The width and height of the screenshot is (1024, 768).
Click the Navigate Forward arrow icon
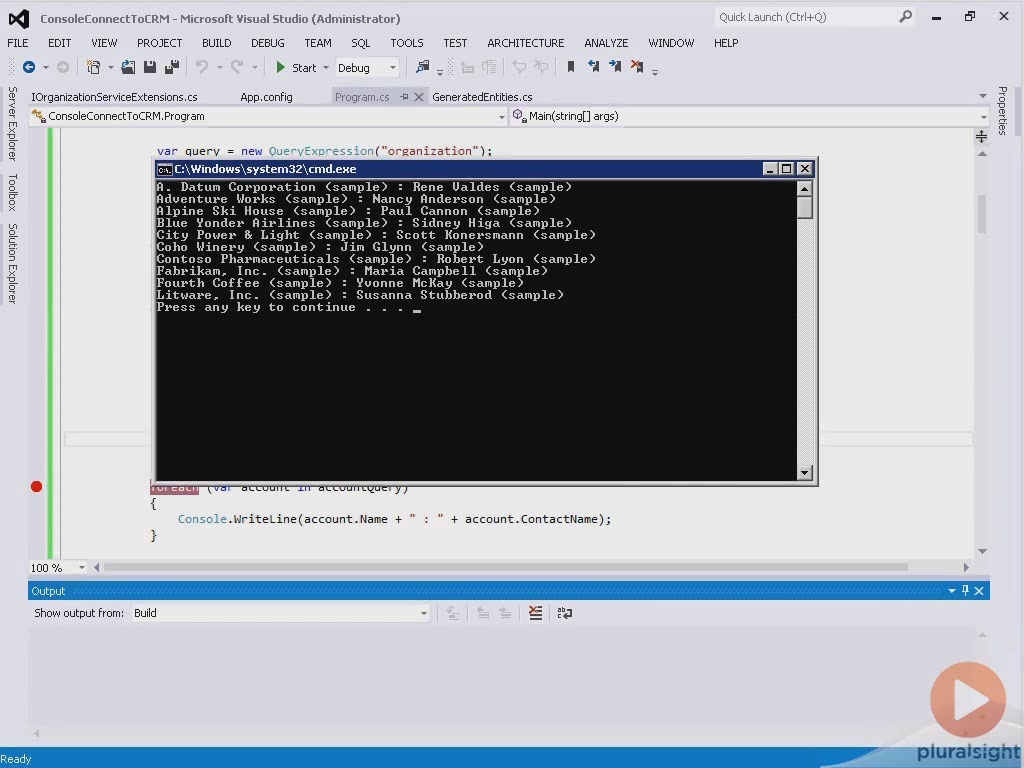click(63, 67)
